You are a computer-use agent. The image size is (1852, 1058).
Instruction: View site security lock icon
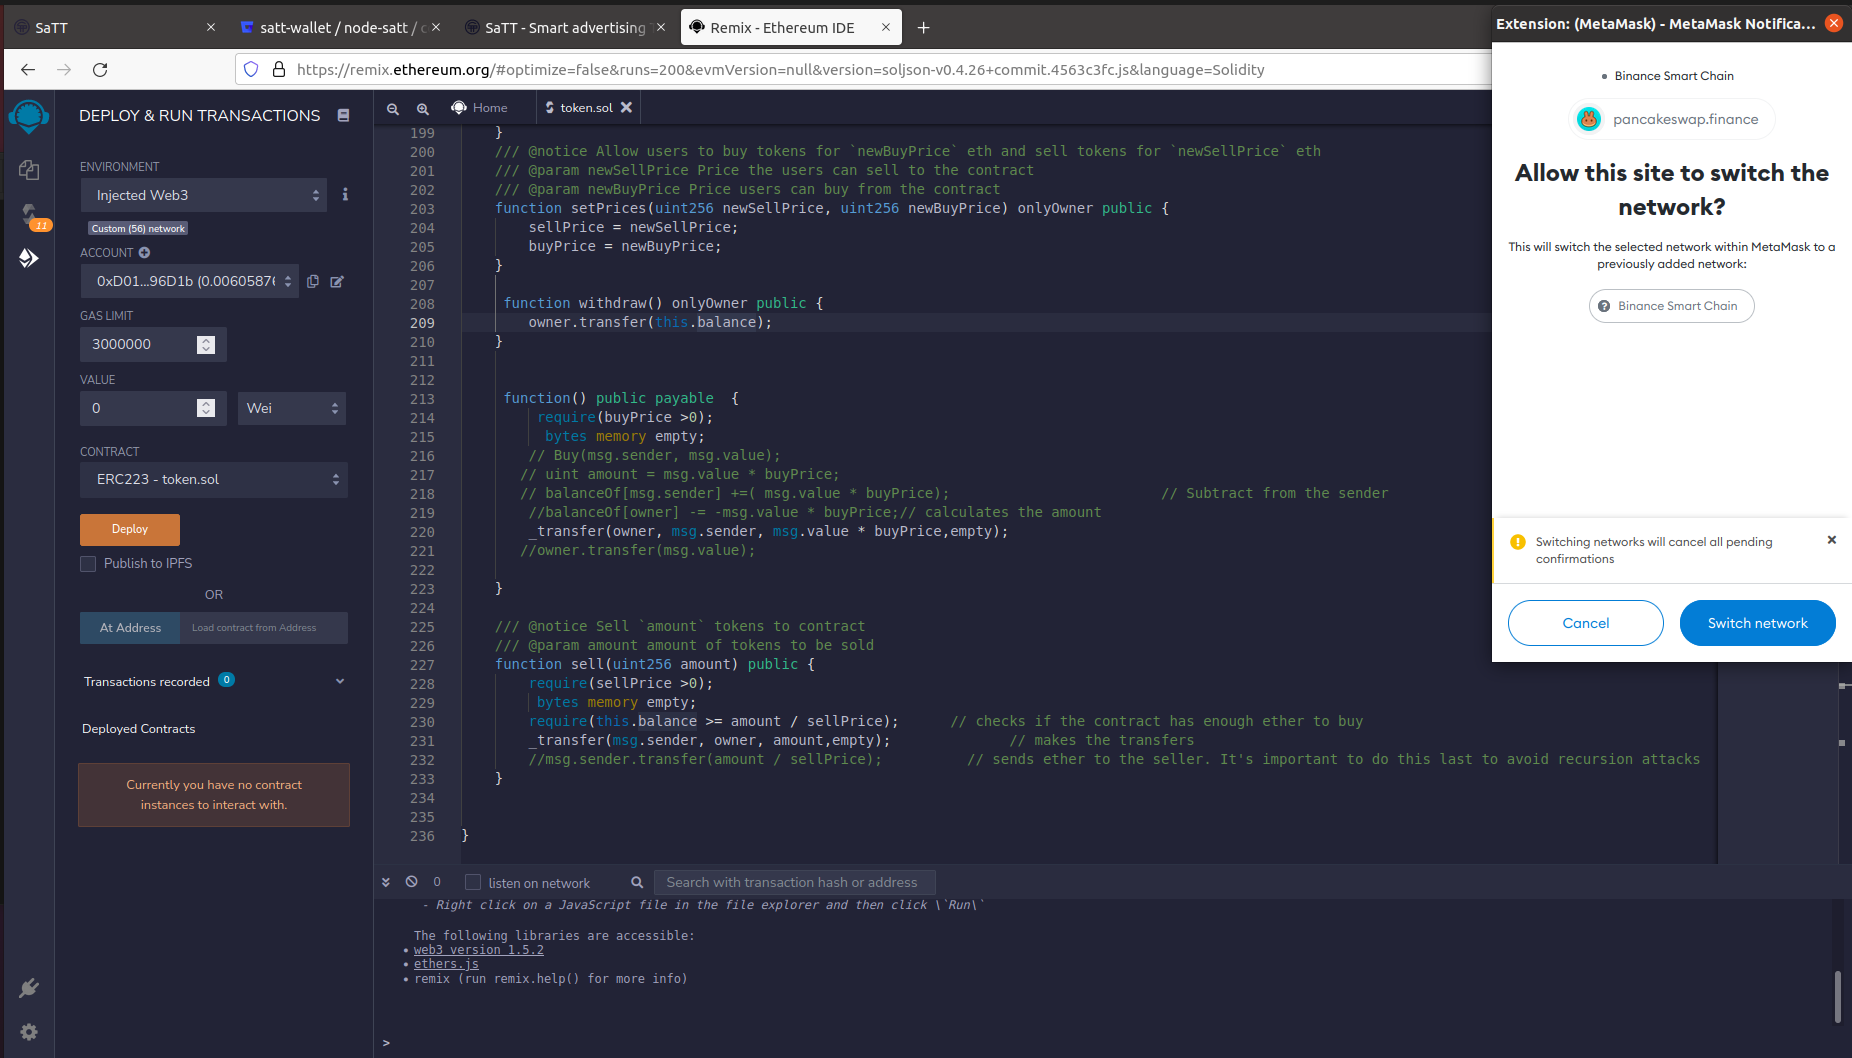tap(279, 69)
